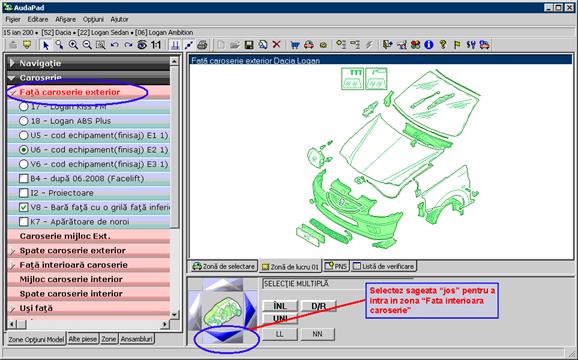Check the I2 - Proiectoare checkbox
The height and width of the screenshot is (360, 578).
24,193
